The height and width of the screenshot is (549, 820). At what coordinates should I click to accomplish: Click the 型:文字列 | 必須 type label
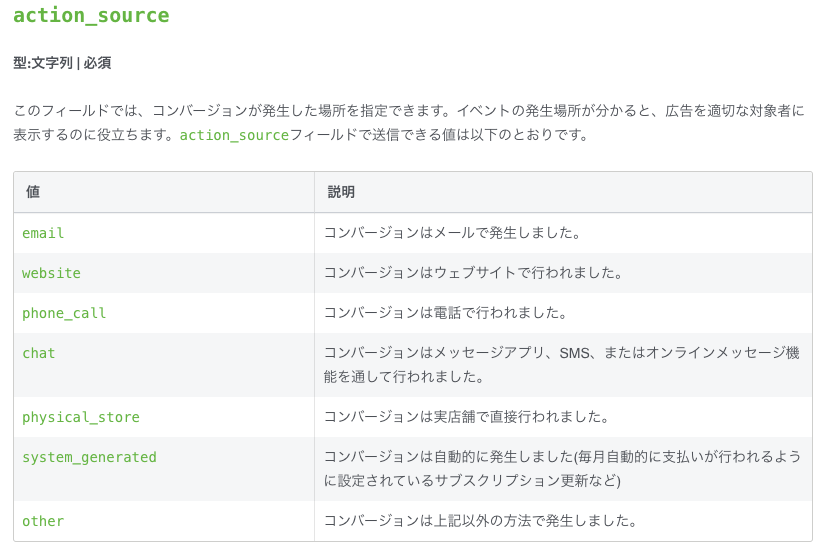pyautogui.click(x=62, y=63)
